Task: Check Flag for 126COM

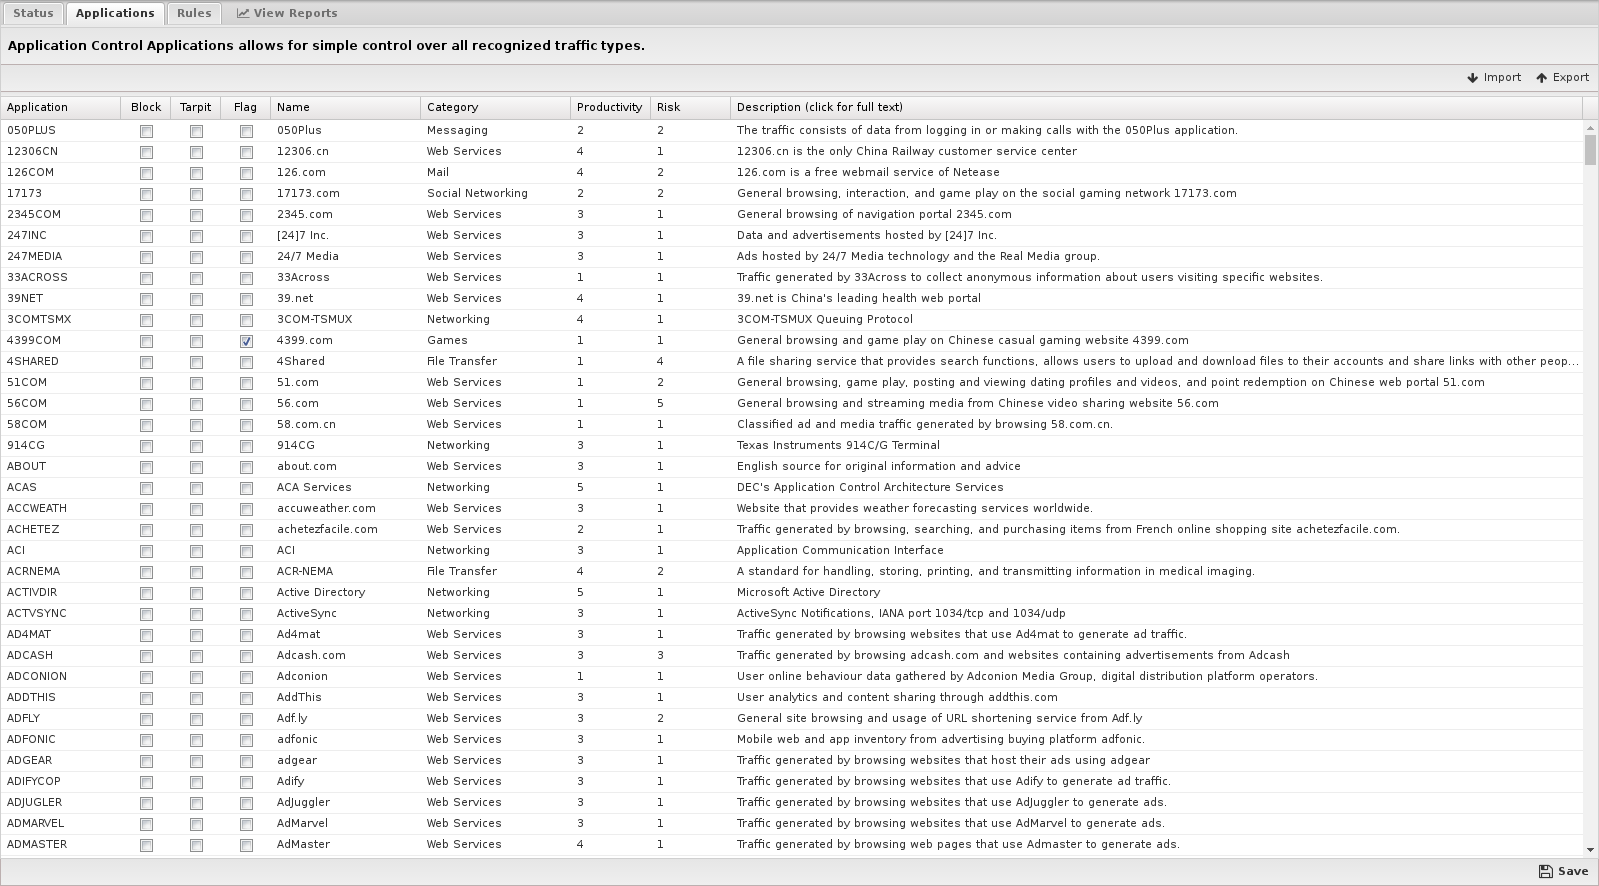Action: coord(246,173)
